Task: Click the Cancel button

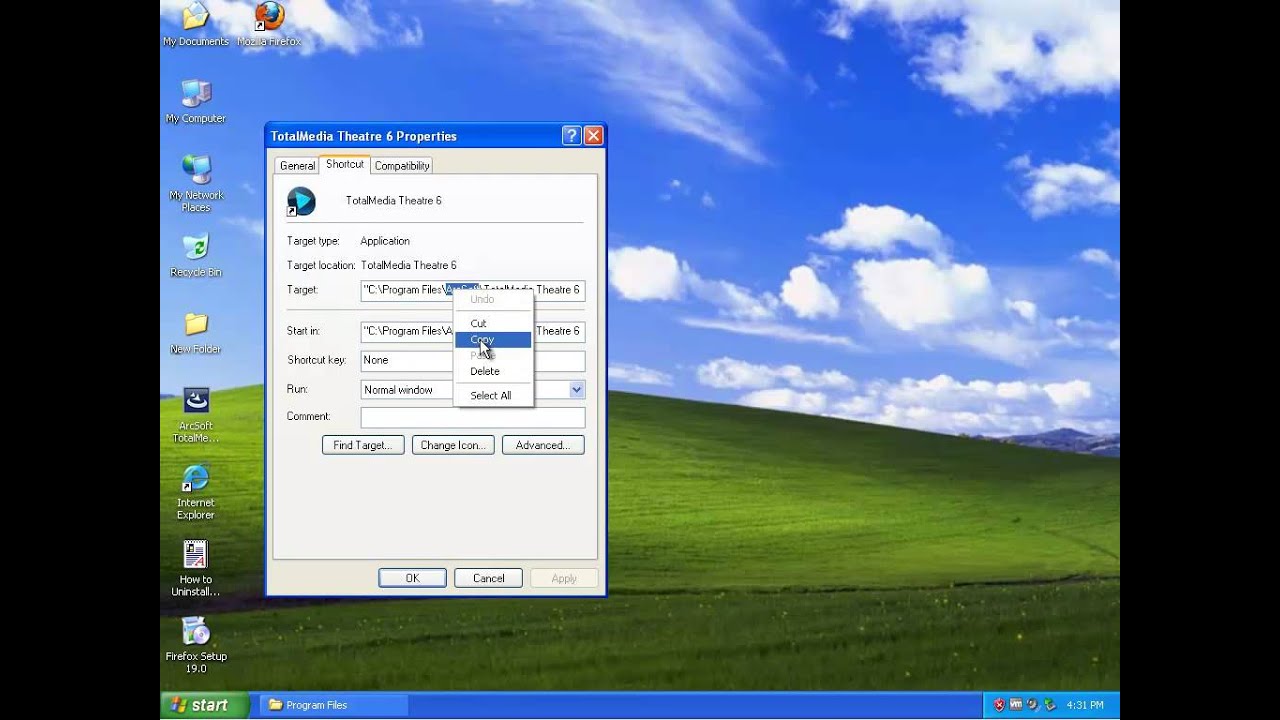Action: (x=488, y=578)
